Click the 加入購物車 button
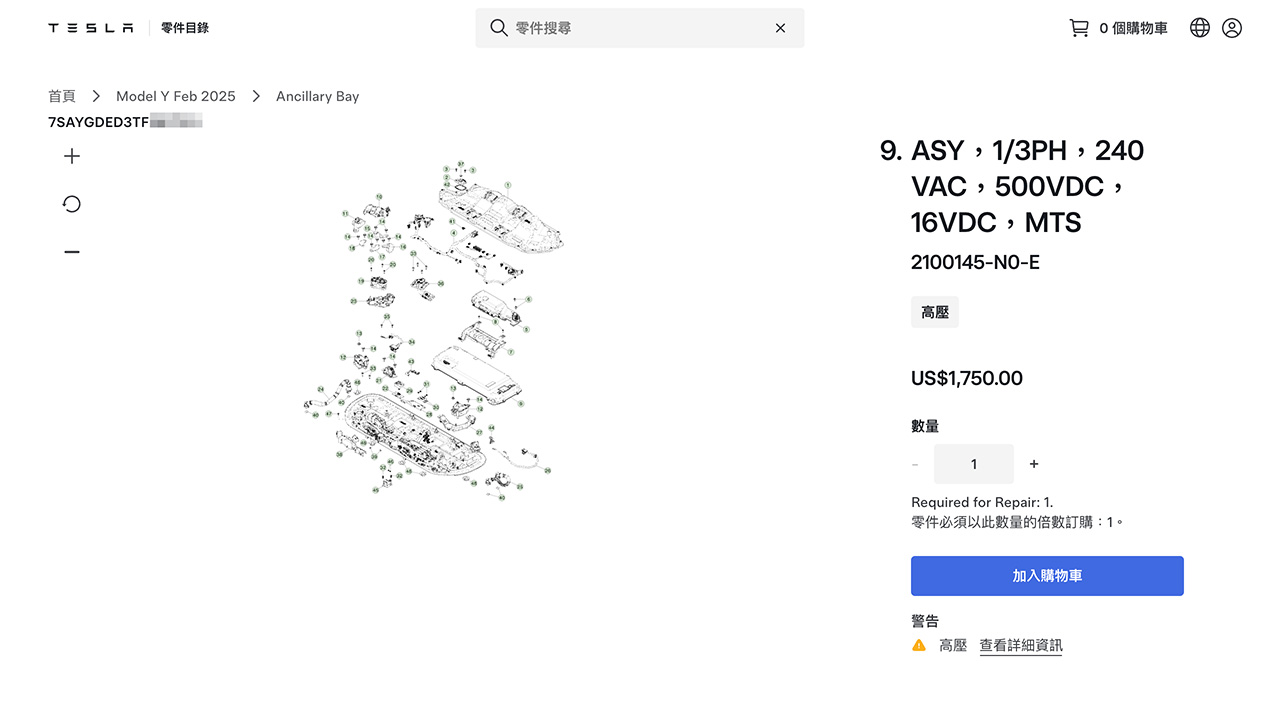 click(1047, 576)
